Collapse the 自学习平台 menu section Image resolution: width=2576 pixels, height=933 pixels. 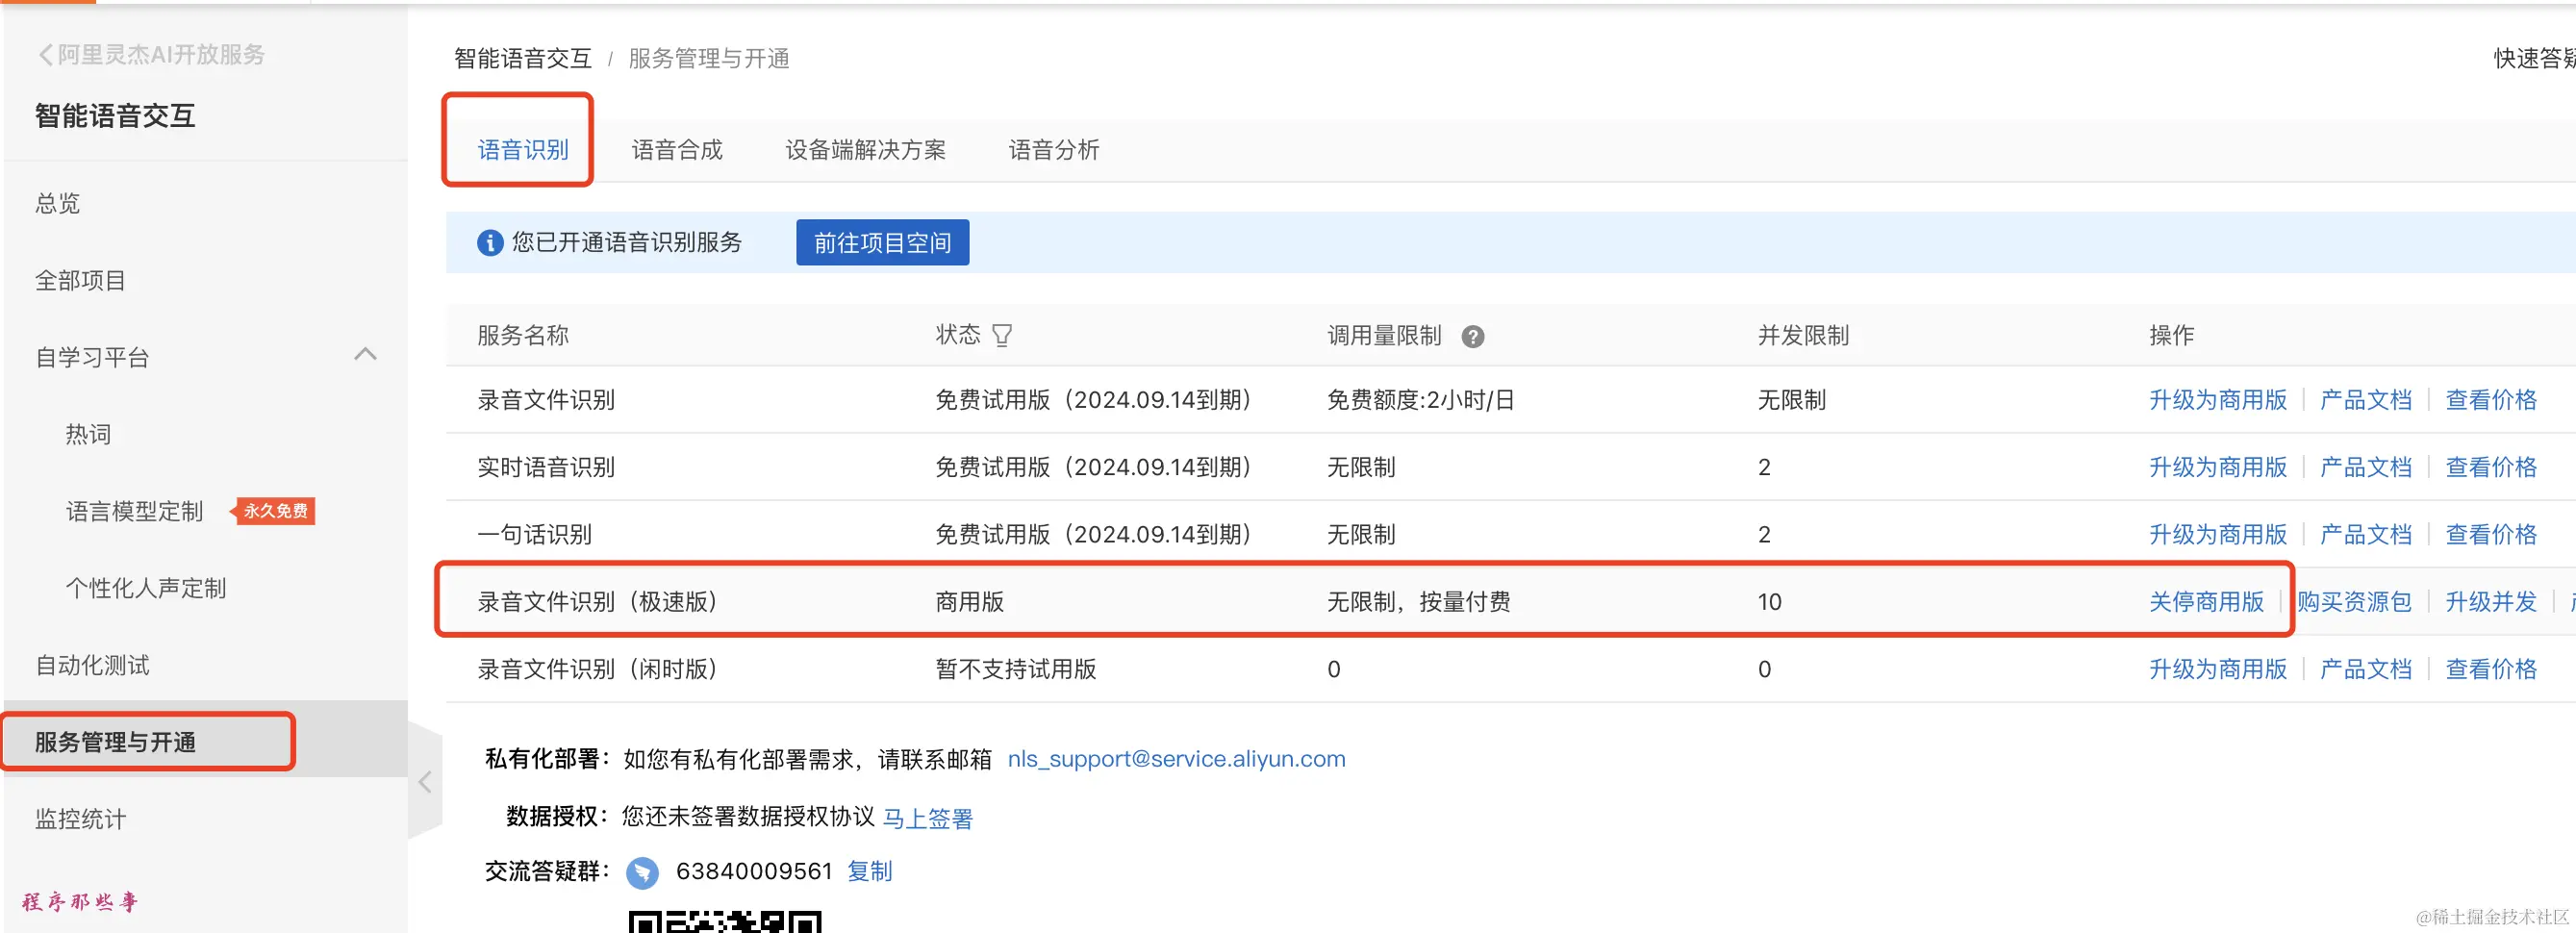366,355
